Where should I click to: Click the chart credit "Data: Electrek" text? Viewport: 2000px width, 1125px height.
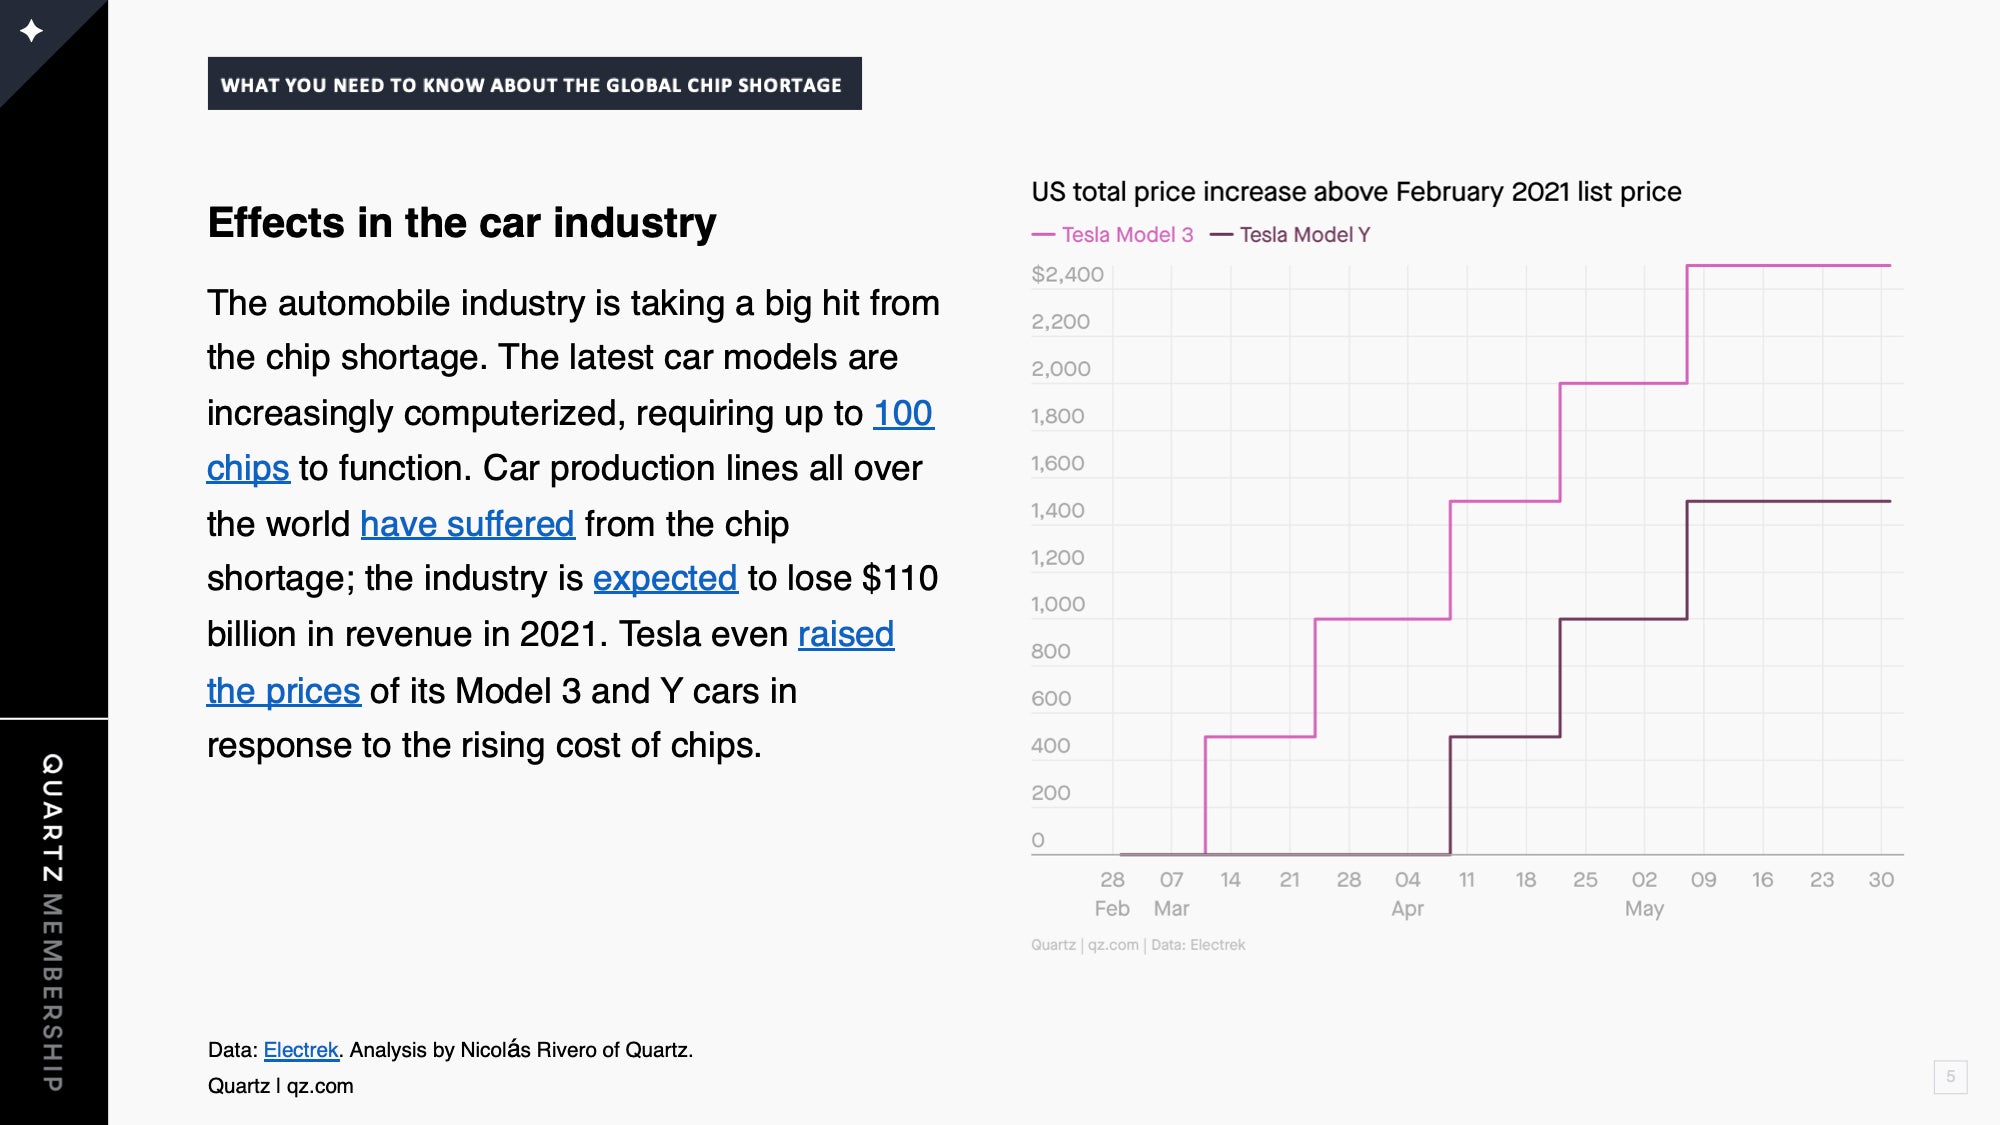(x=1198, y=945)
